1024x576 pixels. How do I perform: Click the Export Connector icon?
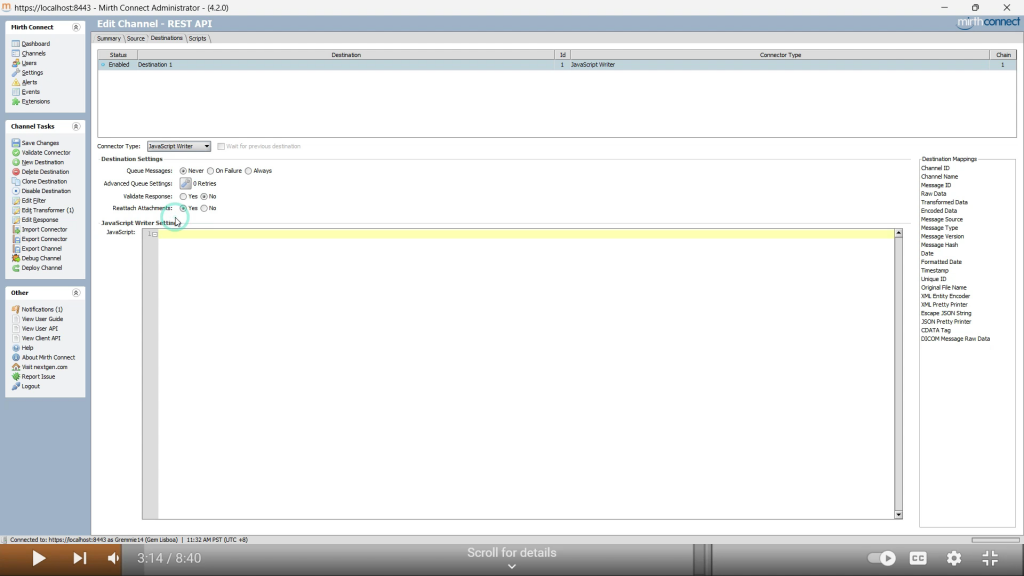click(16, 239)
